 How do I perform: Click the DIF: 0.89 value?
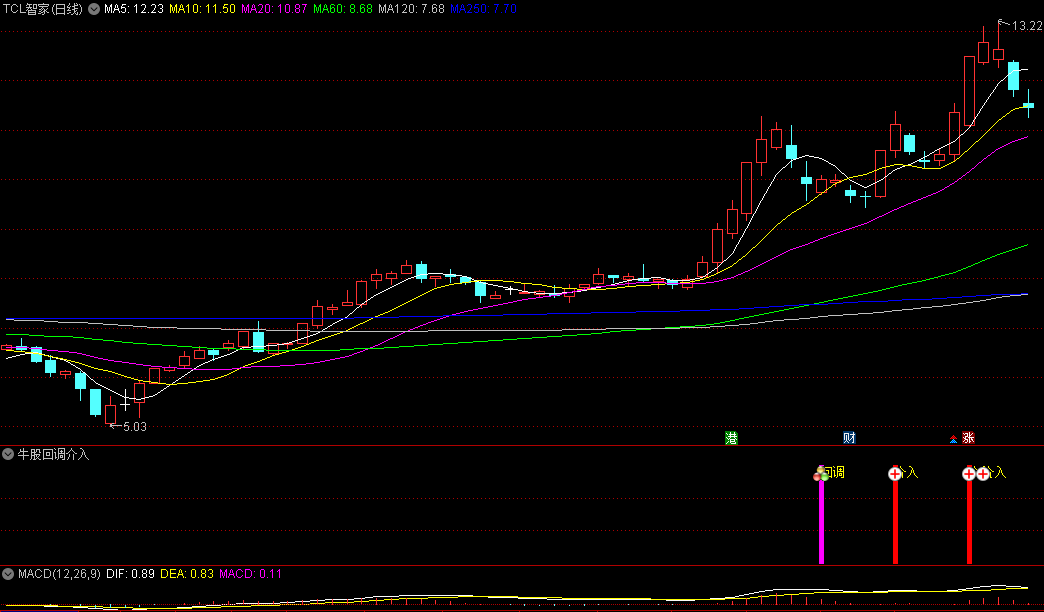point(130,573)
